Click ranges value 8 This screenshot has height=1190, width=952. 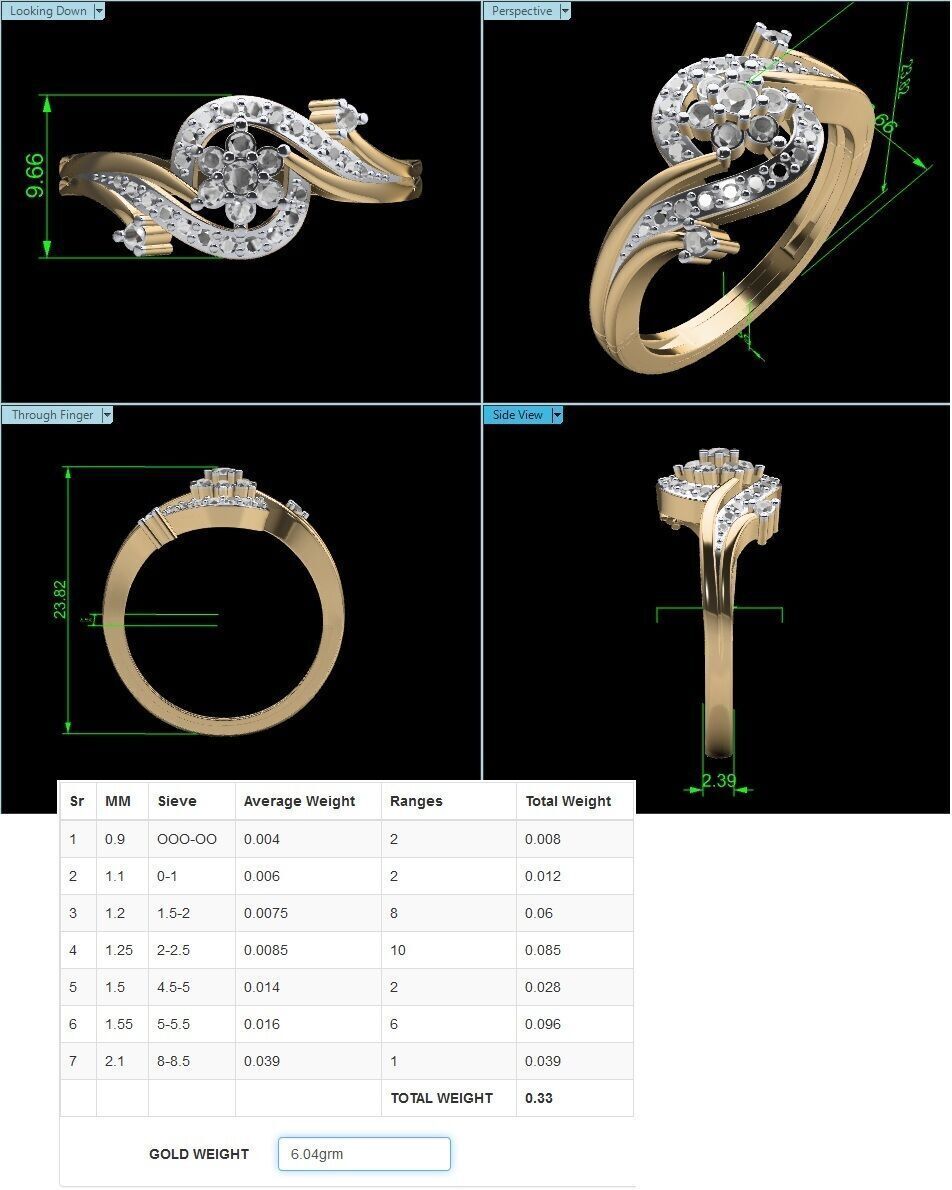coord(393,913)
